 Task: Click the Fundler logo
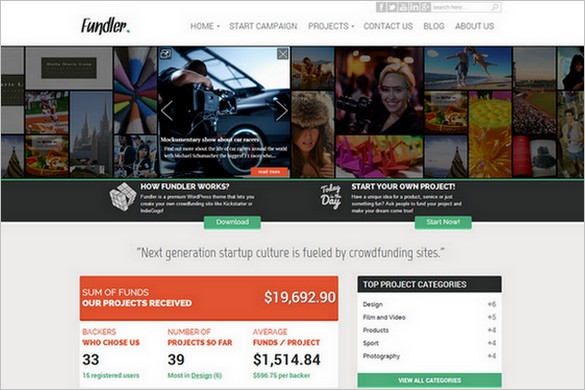(105, 26)
